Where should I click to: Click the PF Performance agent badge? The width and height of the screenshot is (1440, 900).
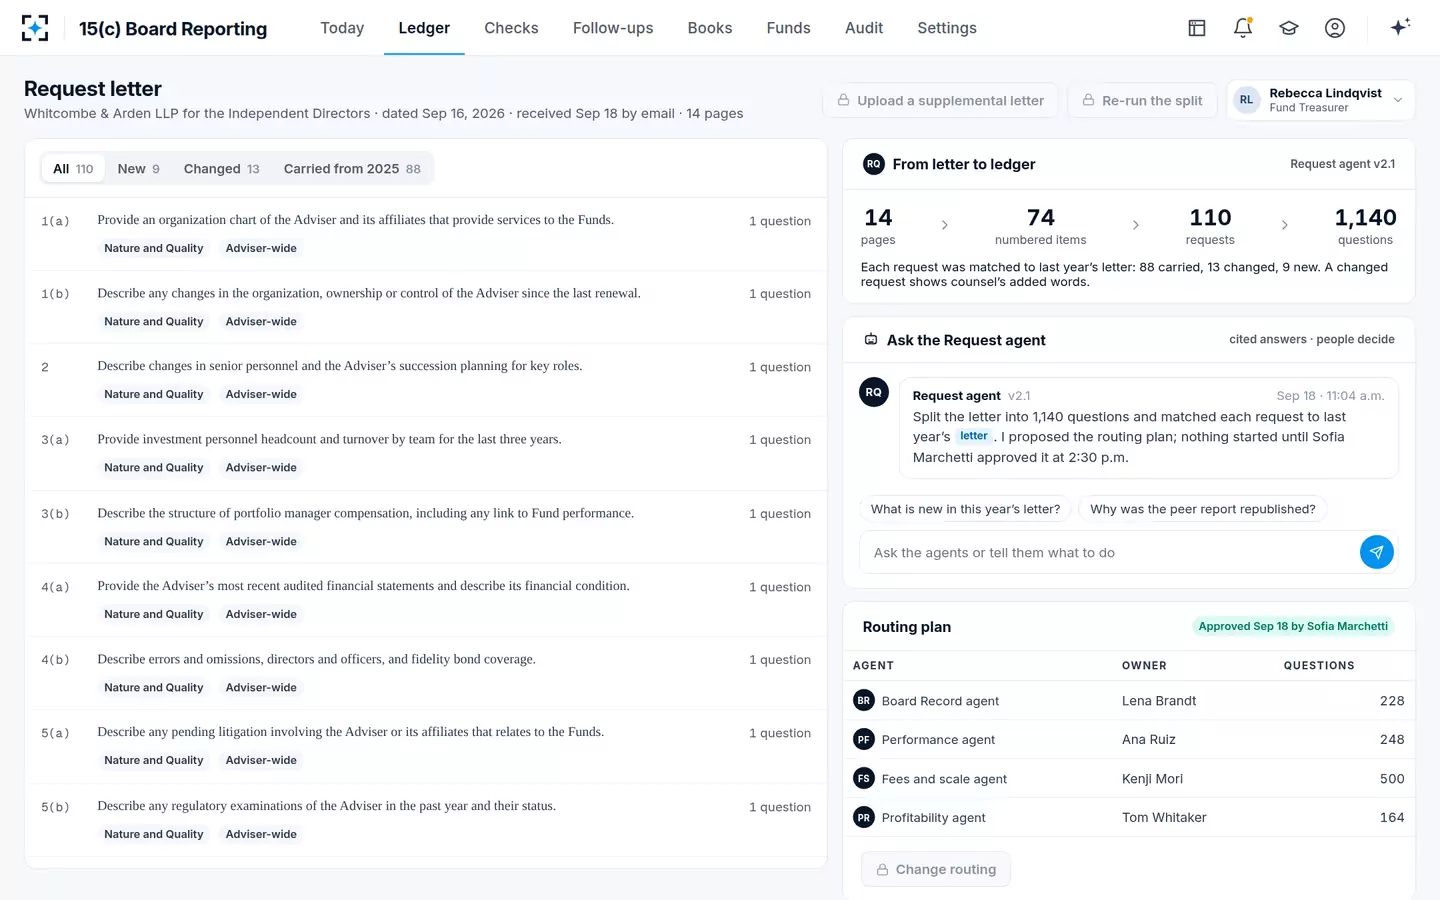pyautogui.click(x=864, y=740)
